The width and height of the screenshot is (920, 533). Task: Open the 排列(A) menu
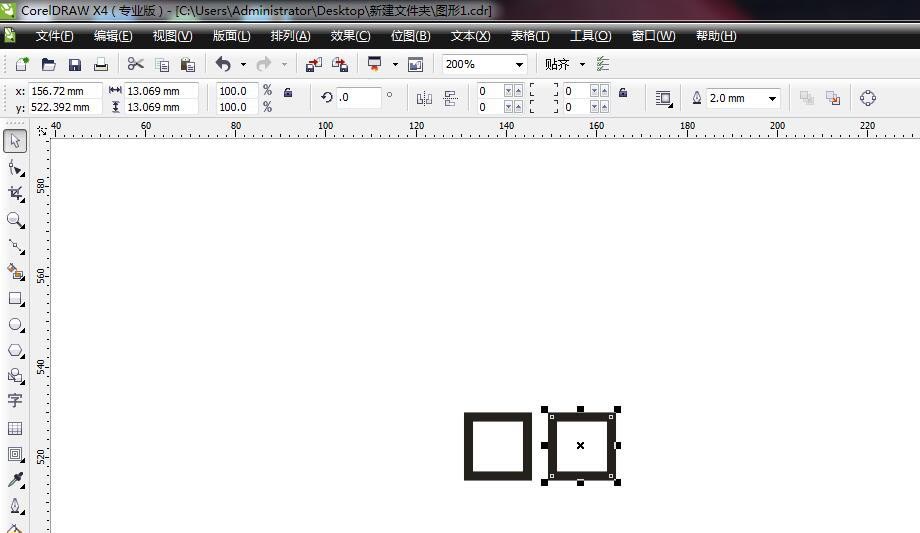click(290, 36)
